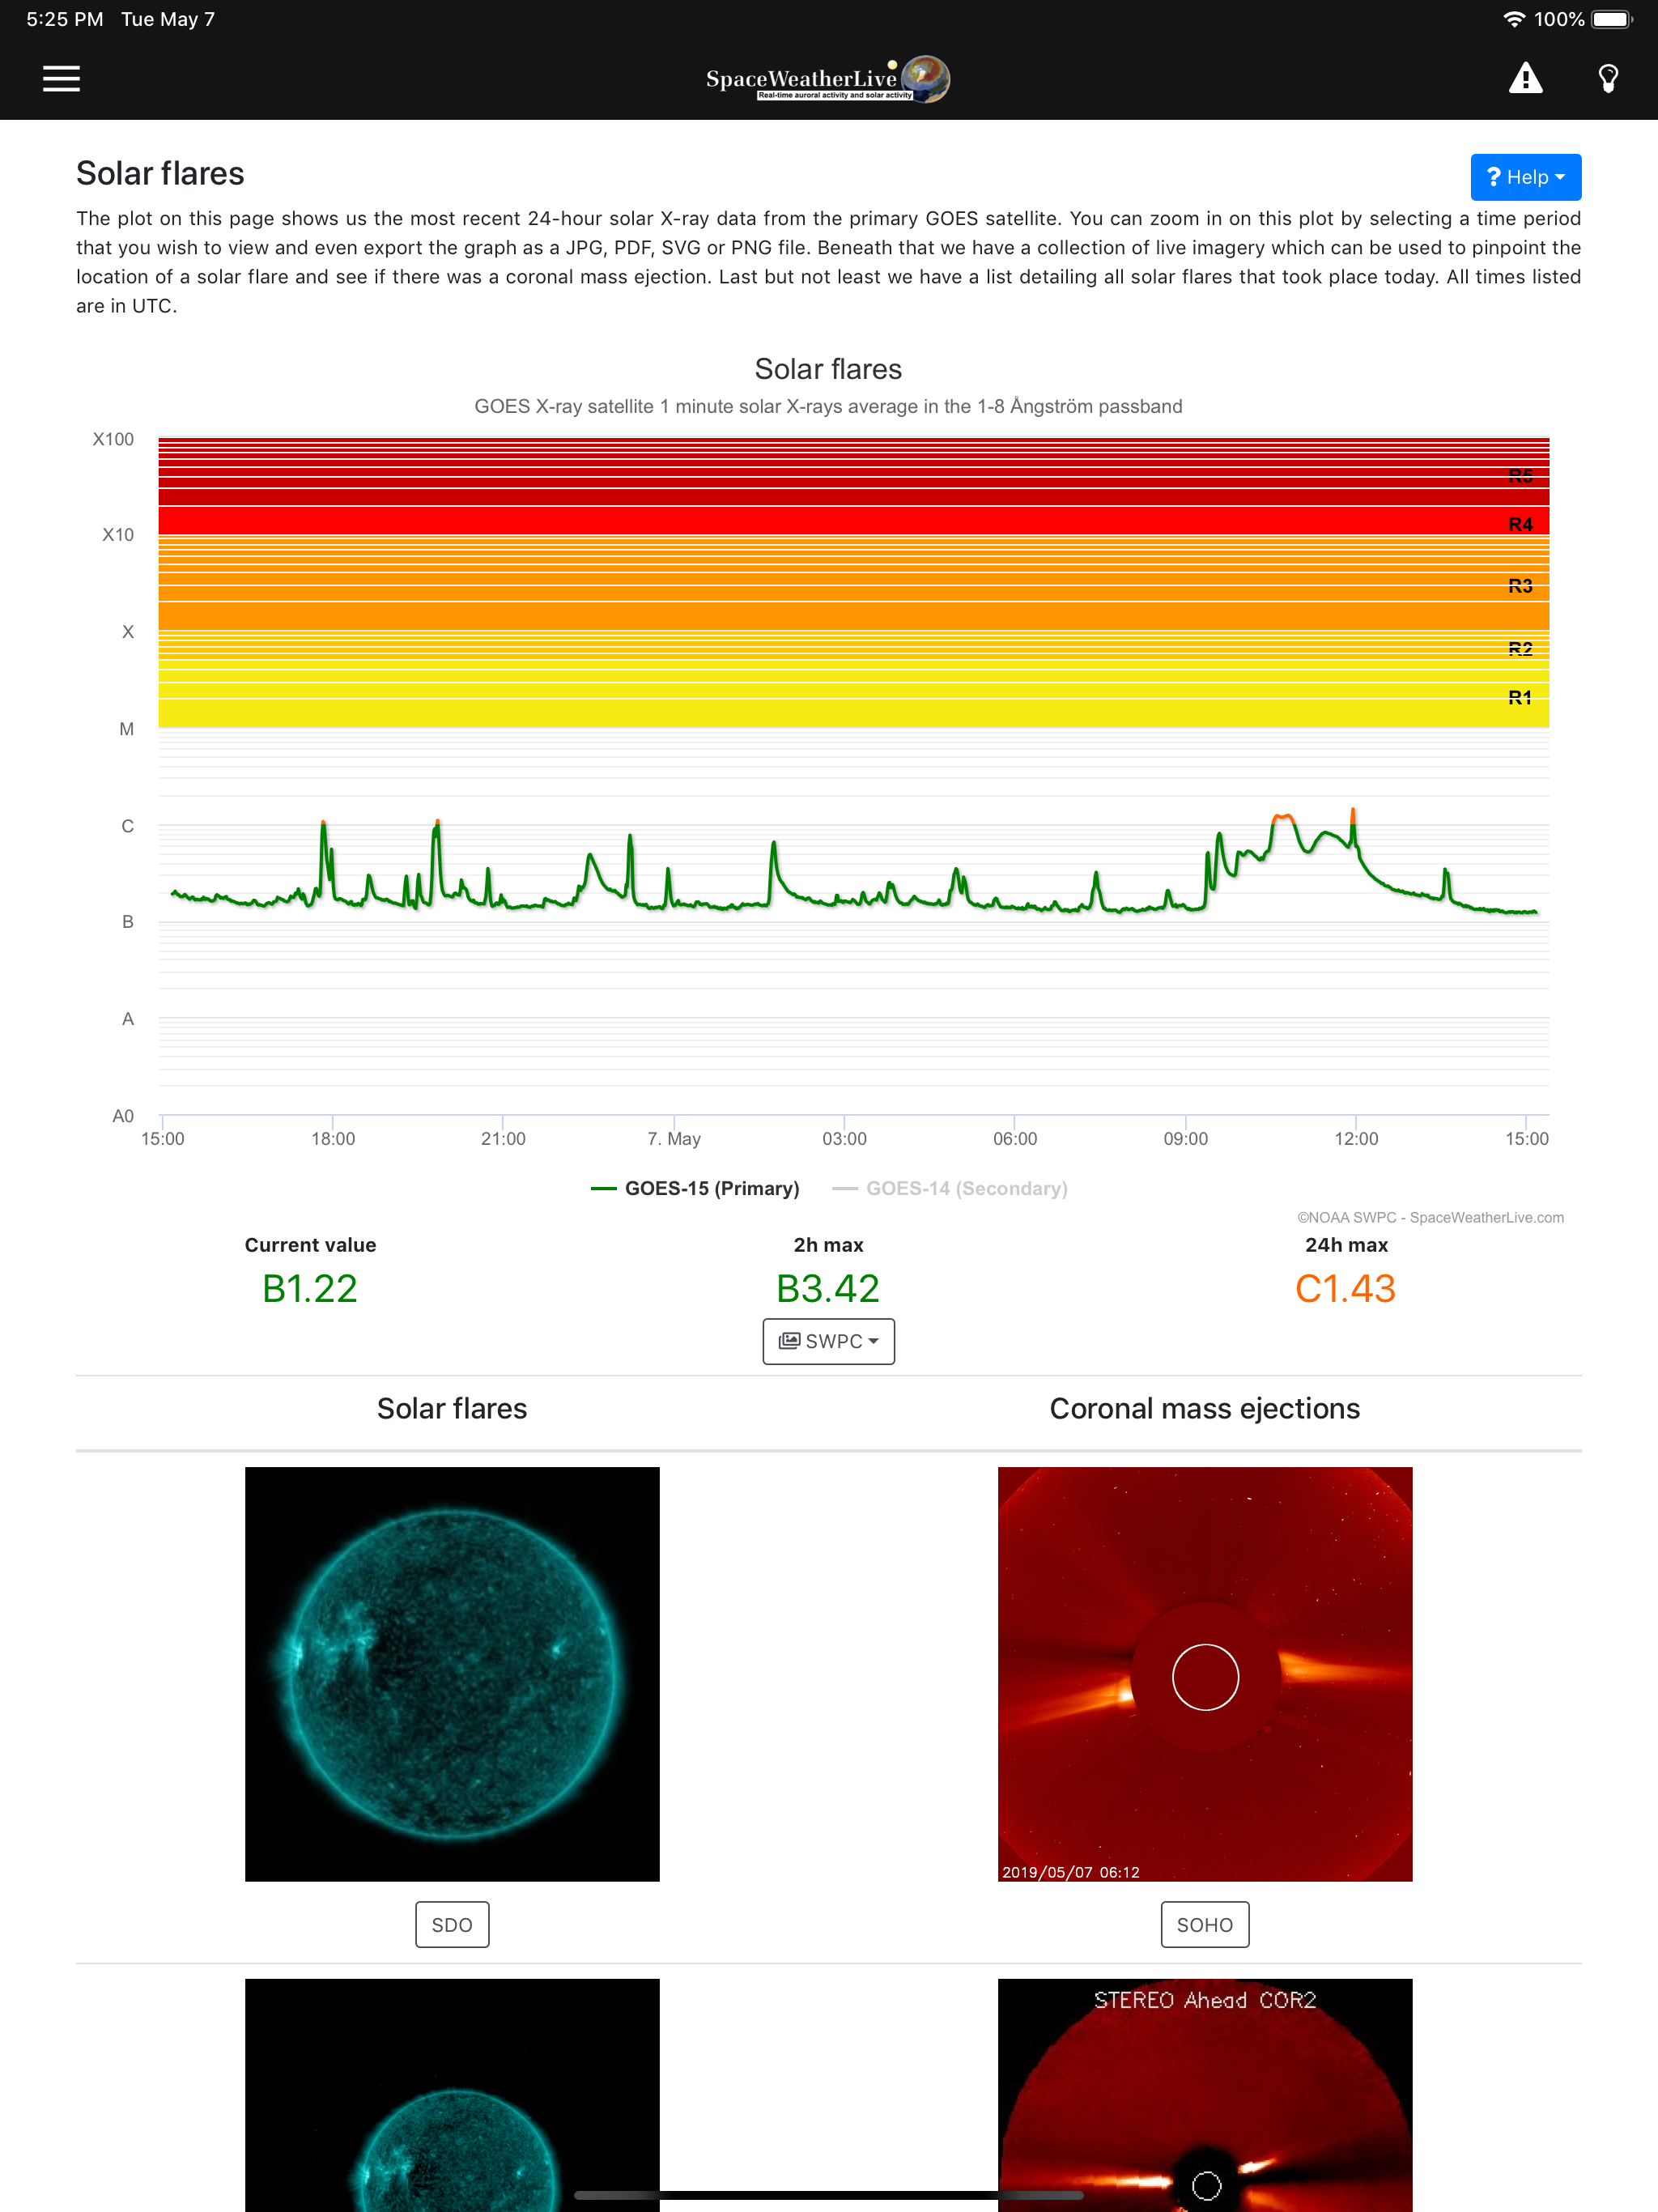Tap the image icon inside the SWPC button
Image resolution: width=1658 pixels, height=2212 pixels.
791,1341
